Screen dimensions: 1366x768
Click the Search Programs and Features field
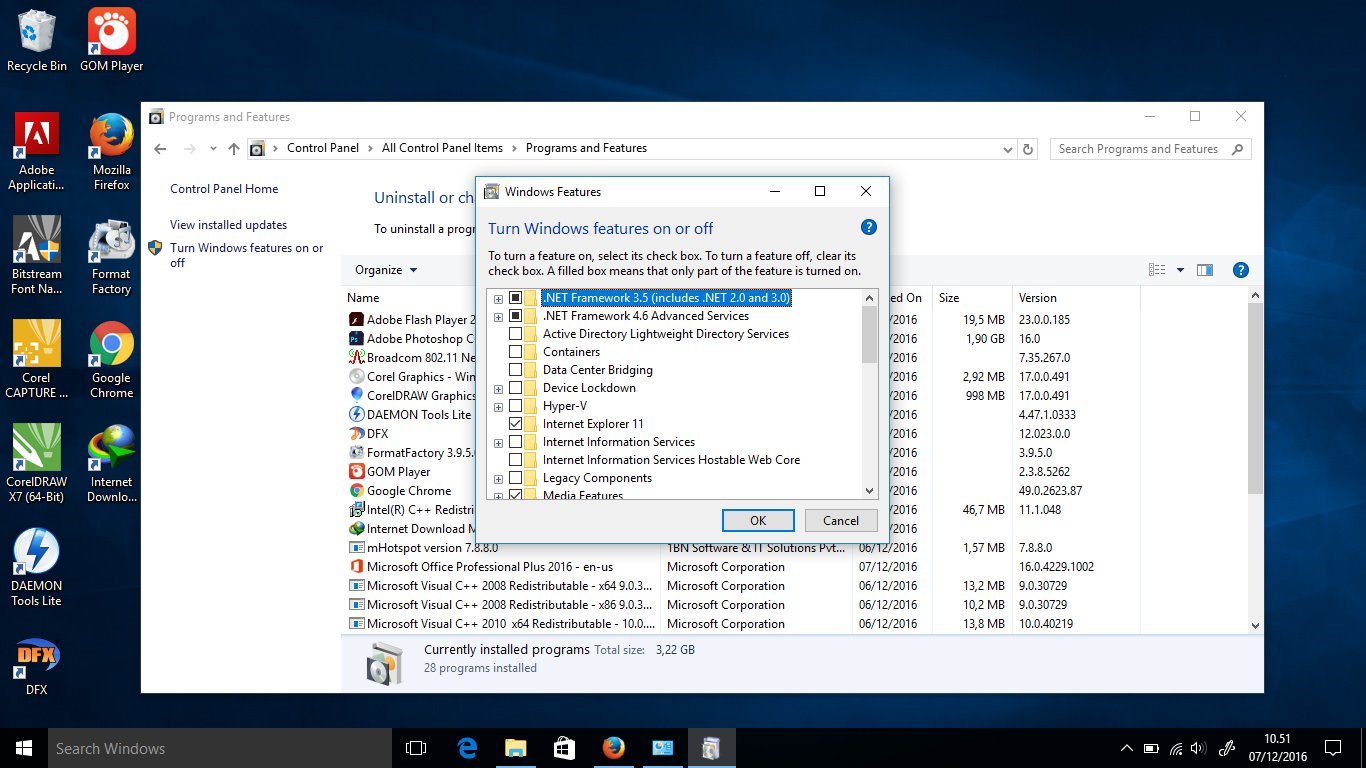click(x=1150, y=149)
